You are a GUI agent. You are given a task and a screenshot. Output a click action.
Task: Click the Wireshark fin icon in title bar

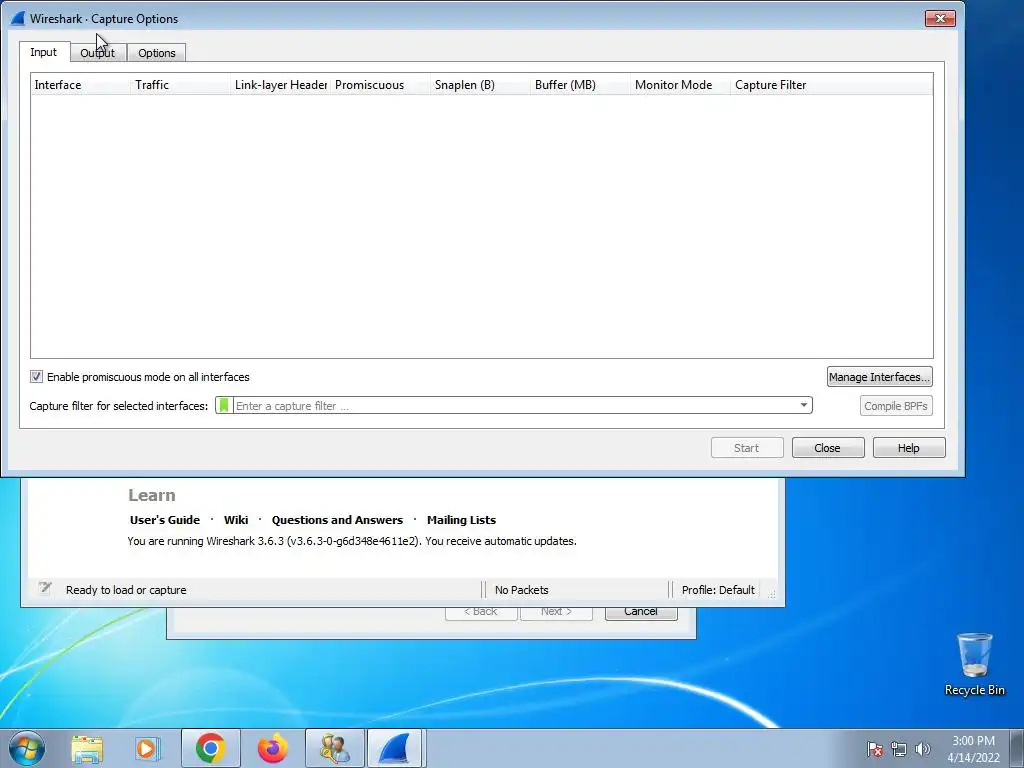click(x=18, y=18)
